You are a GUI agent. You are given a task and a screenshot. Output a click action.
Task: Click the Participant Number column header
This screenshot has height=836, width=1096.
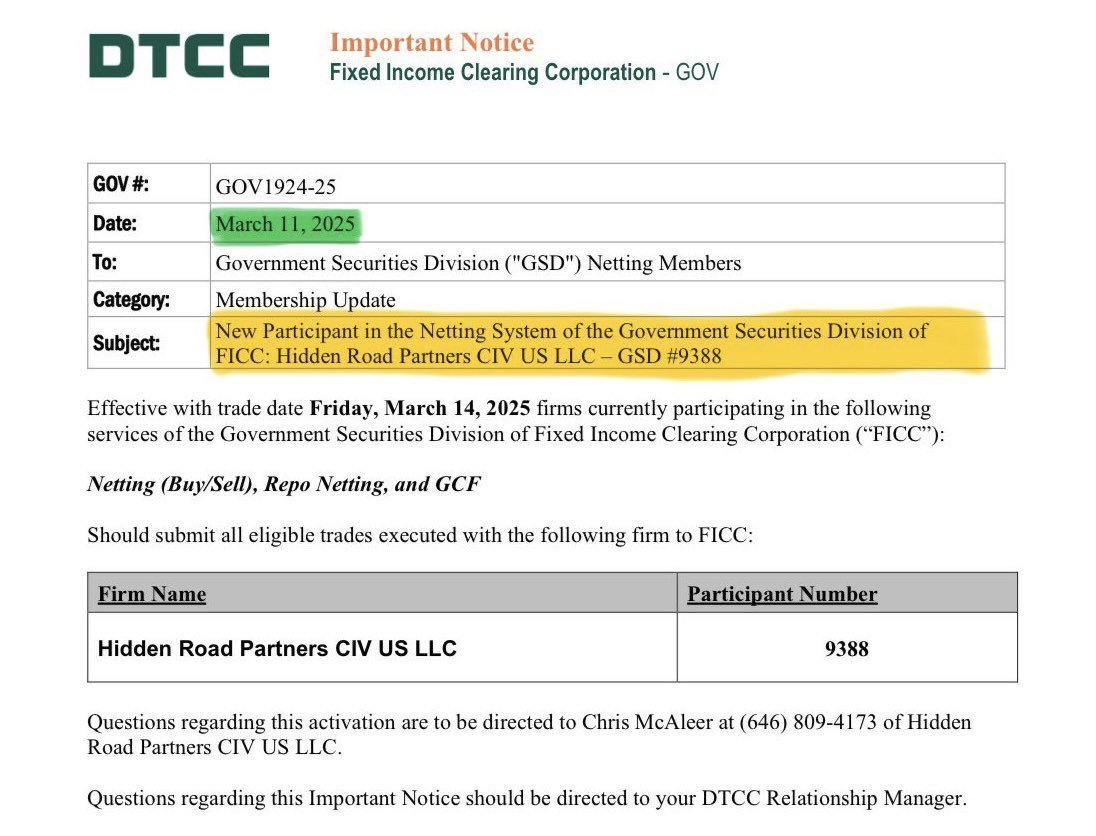tap(782, 593)
